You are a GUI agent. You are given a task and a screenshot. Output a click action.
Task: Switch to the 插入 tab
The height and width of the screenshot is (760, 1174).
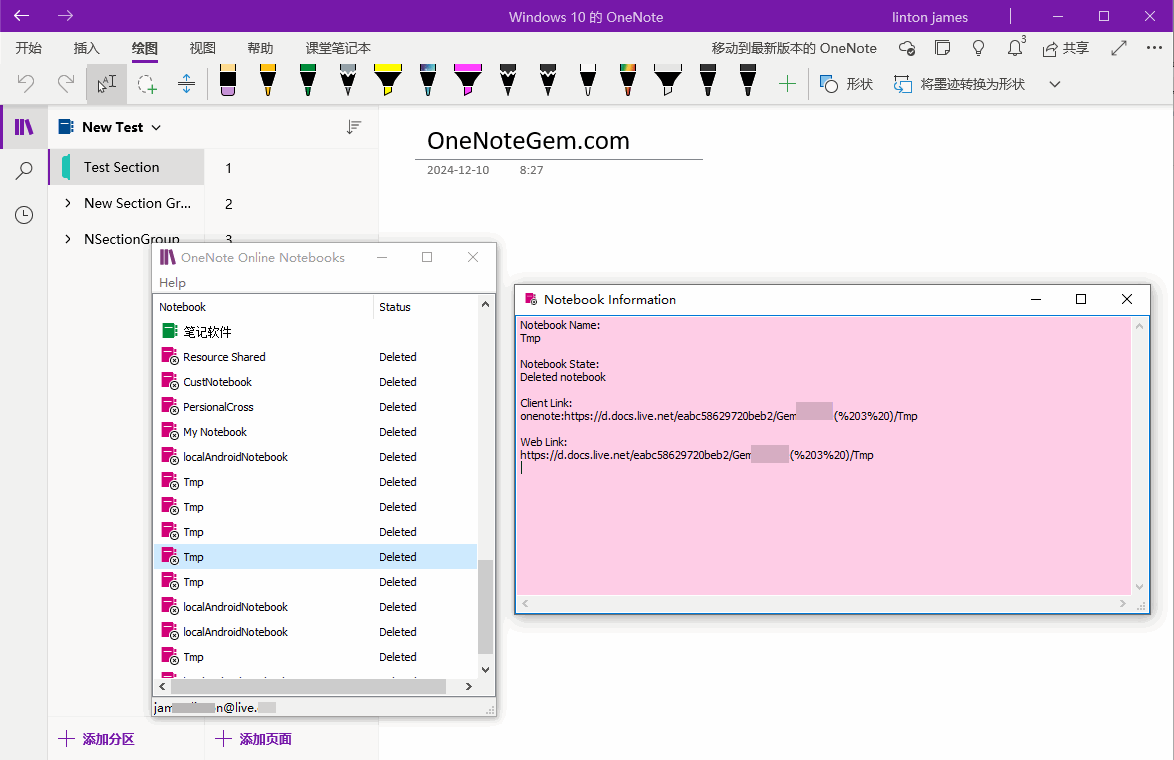87,48
